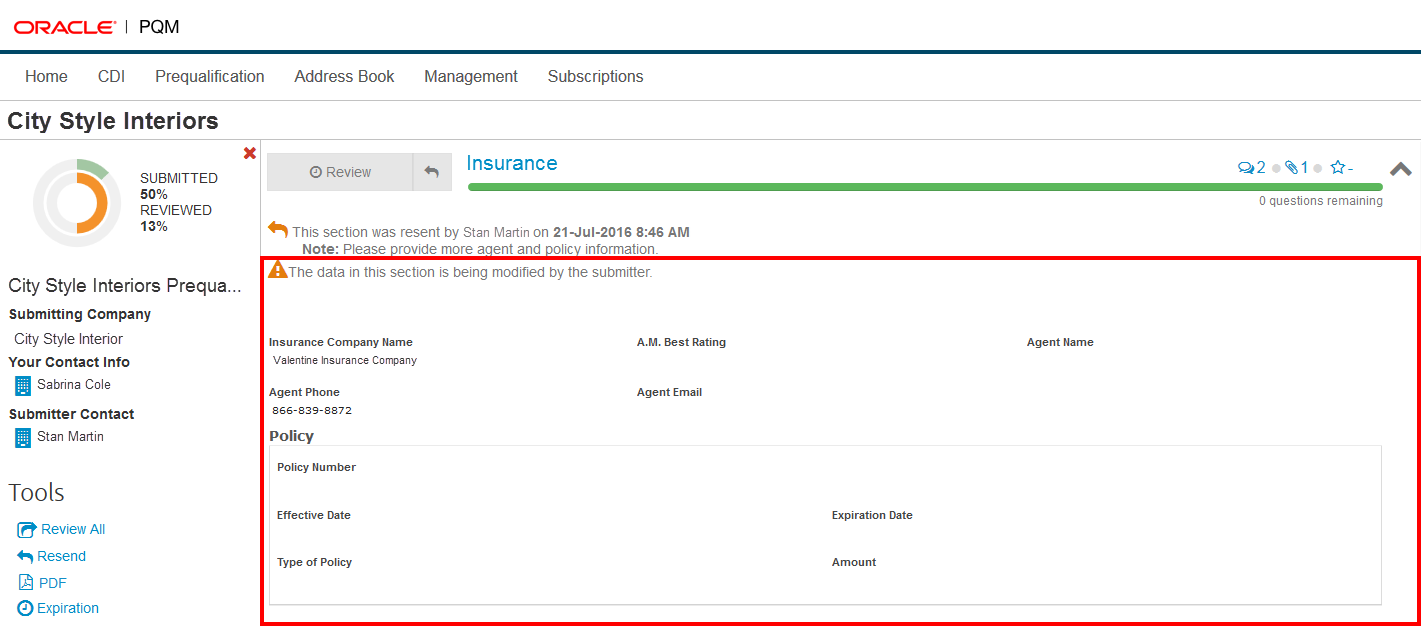Select the Management menu

471,76
